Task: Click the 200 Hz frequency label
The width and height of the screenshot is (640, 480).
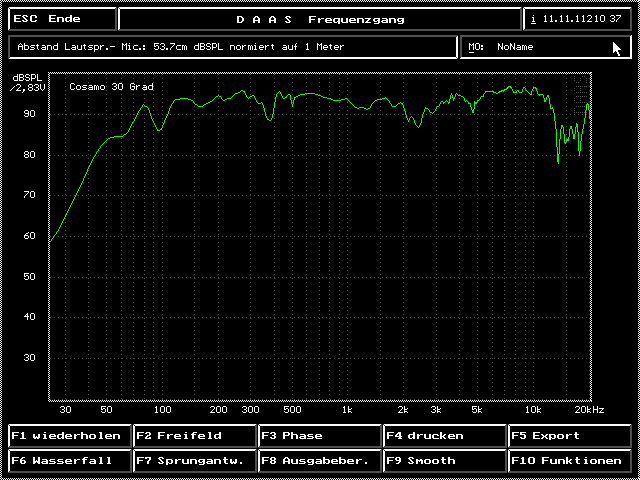Action: [218, 410]
